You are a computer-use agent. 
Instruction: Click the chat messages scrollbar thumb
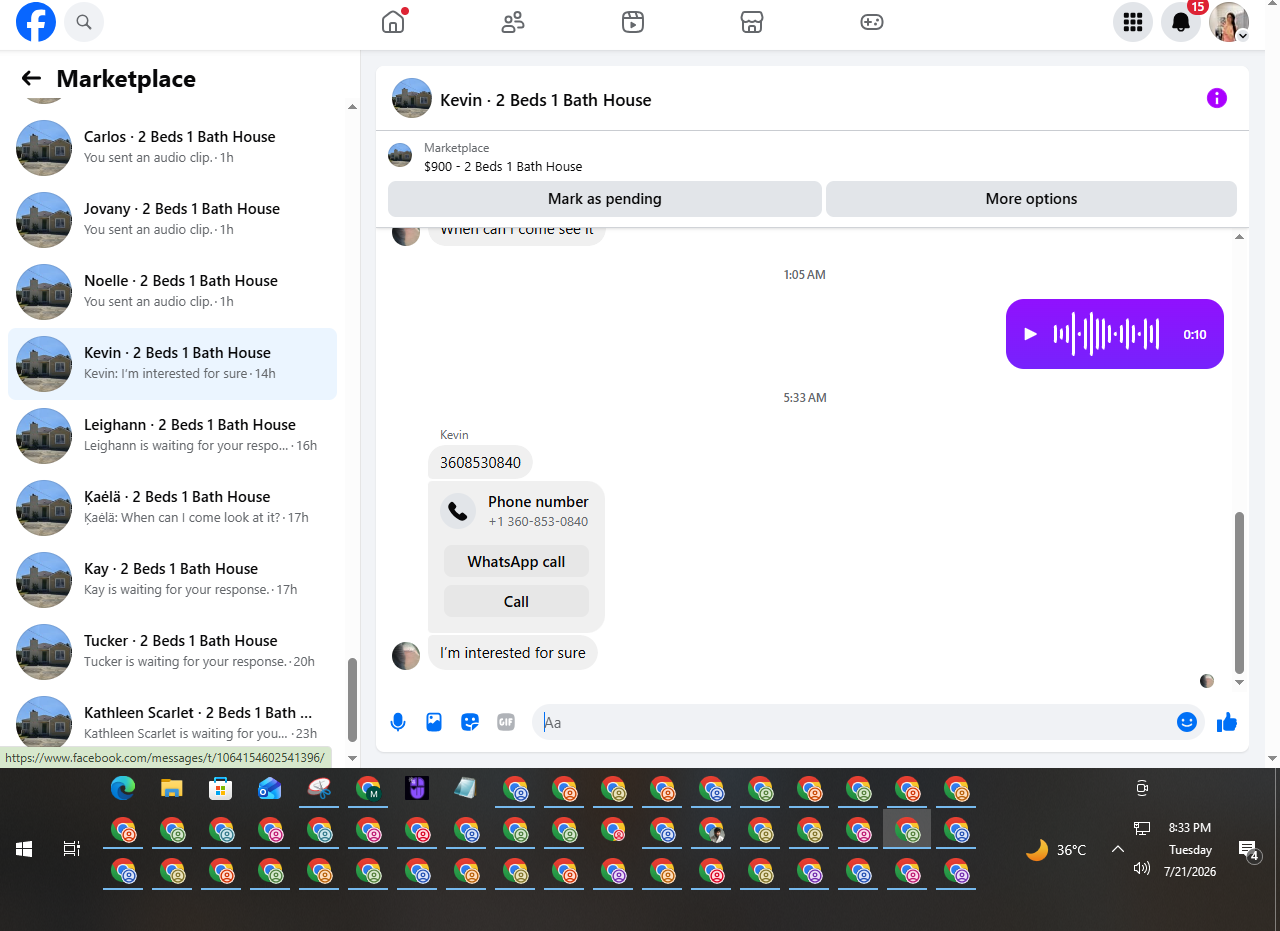pyautogui.click(x=1240, y=593)
